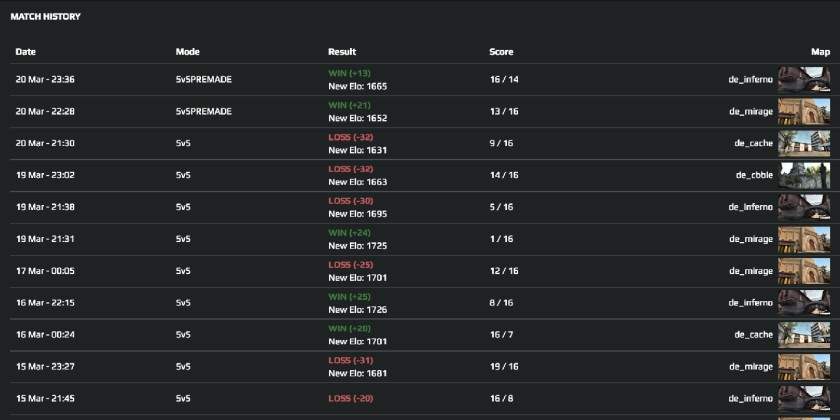Click the de_mirage thumbnail for 19 Mar 21:31
Viewport: 840px width, 420px height.
click(x=804, y=240)
